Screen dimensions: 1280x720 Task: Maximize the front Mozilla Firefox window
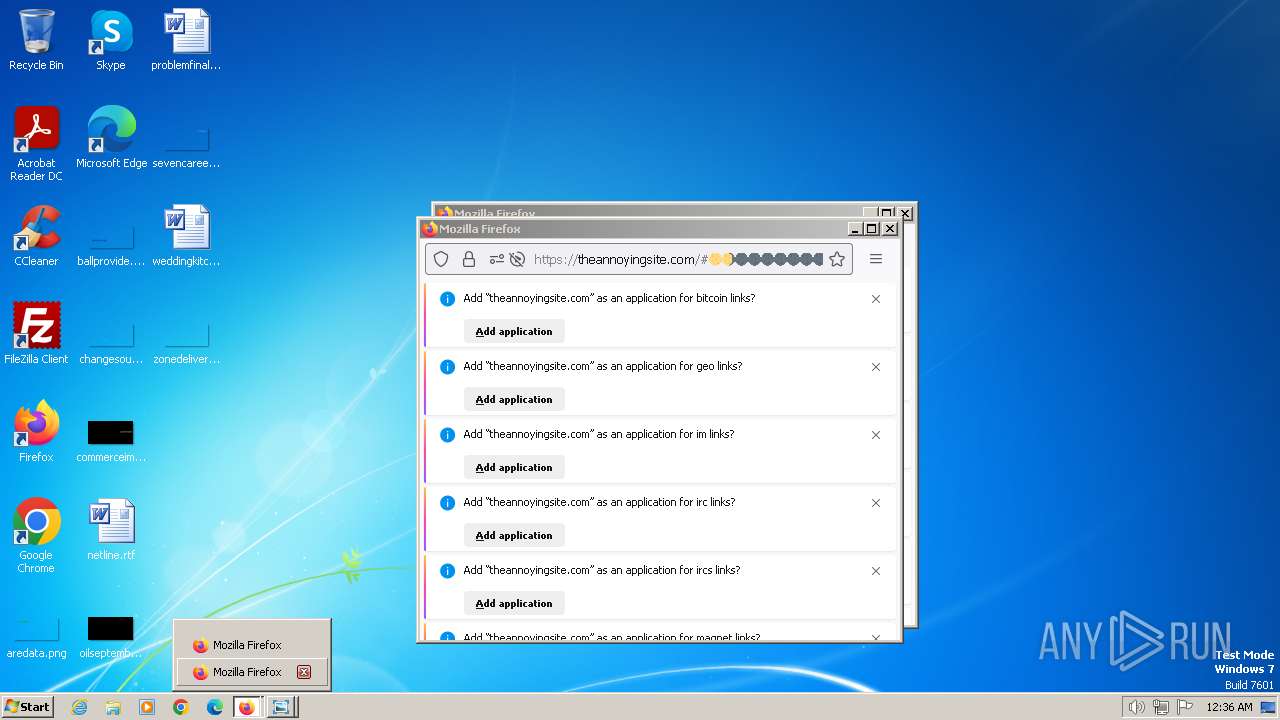(x=871, y=229)
